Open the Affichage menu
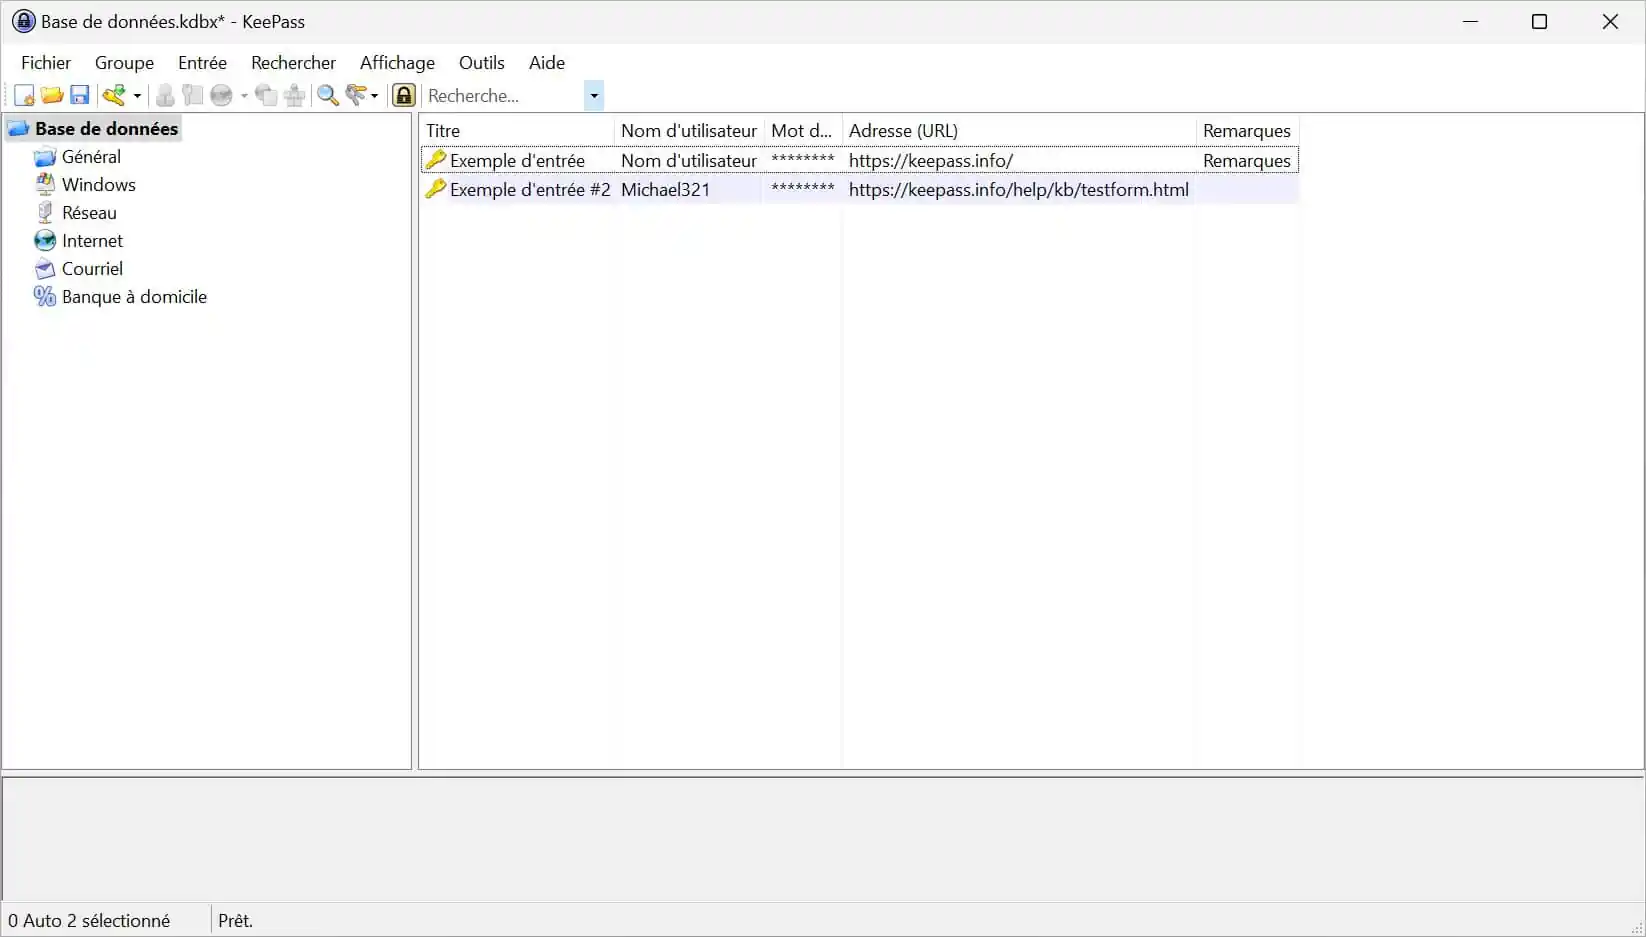 [397, 62]
